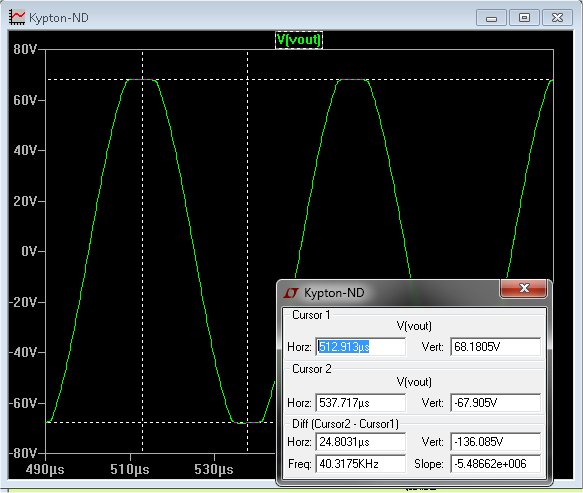Click Diff Horz field 24.8031µs
Screen dimensions: 583x493
pyautogui.click(x=361, y=442)
